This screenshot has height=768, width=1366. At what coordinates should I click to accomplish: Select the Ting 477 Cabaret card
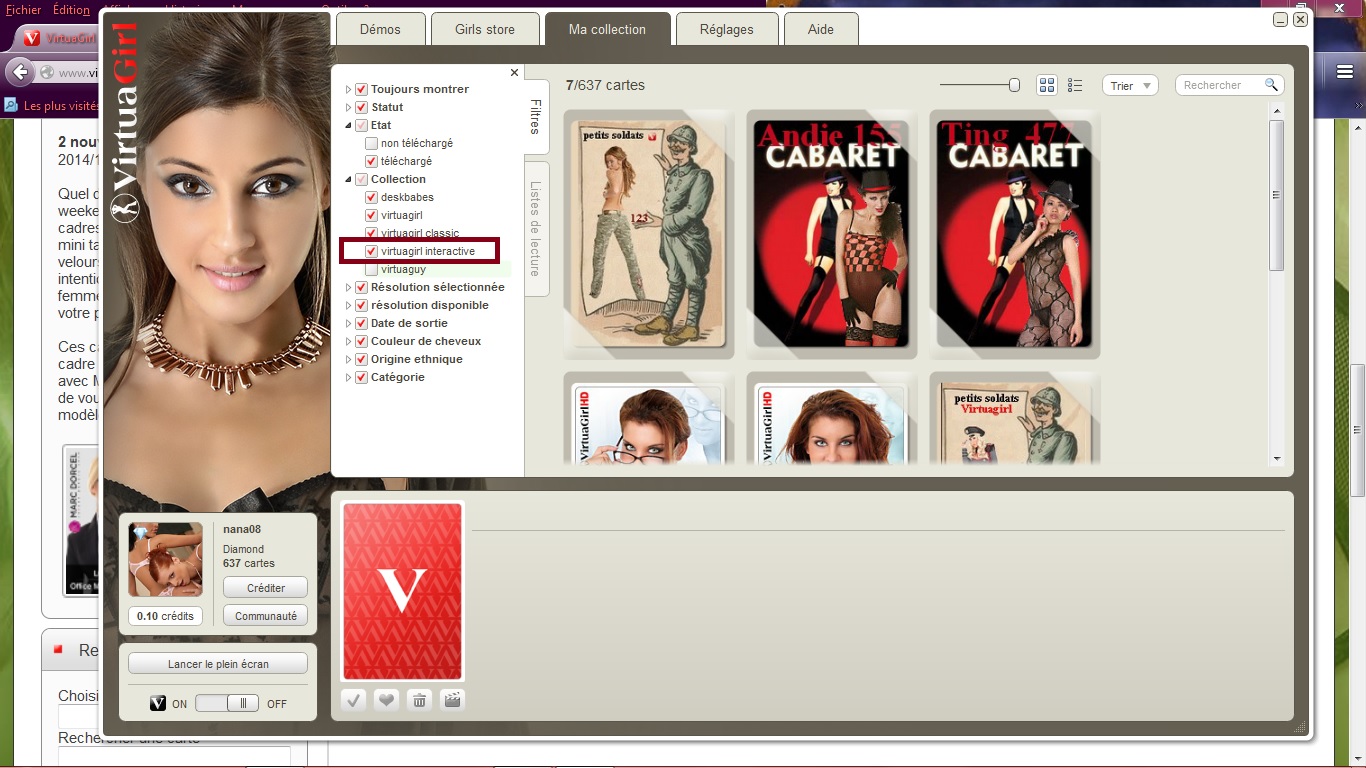pos(1015,234)
